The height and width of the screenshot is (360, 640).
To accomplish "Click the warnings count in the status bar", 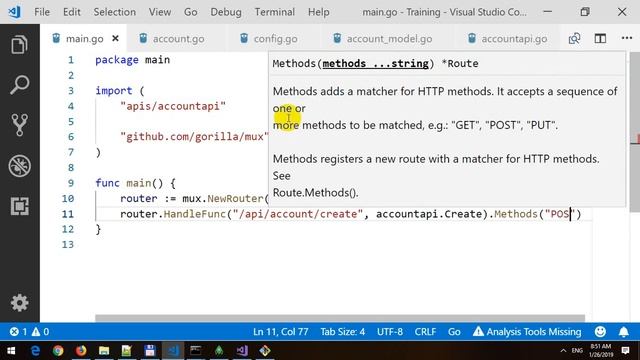I will [40, 331].
